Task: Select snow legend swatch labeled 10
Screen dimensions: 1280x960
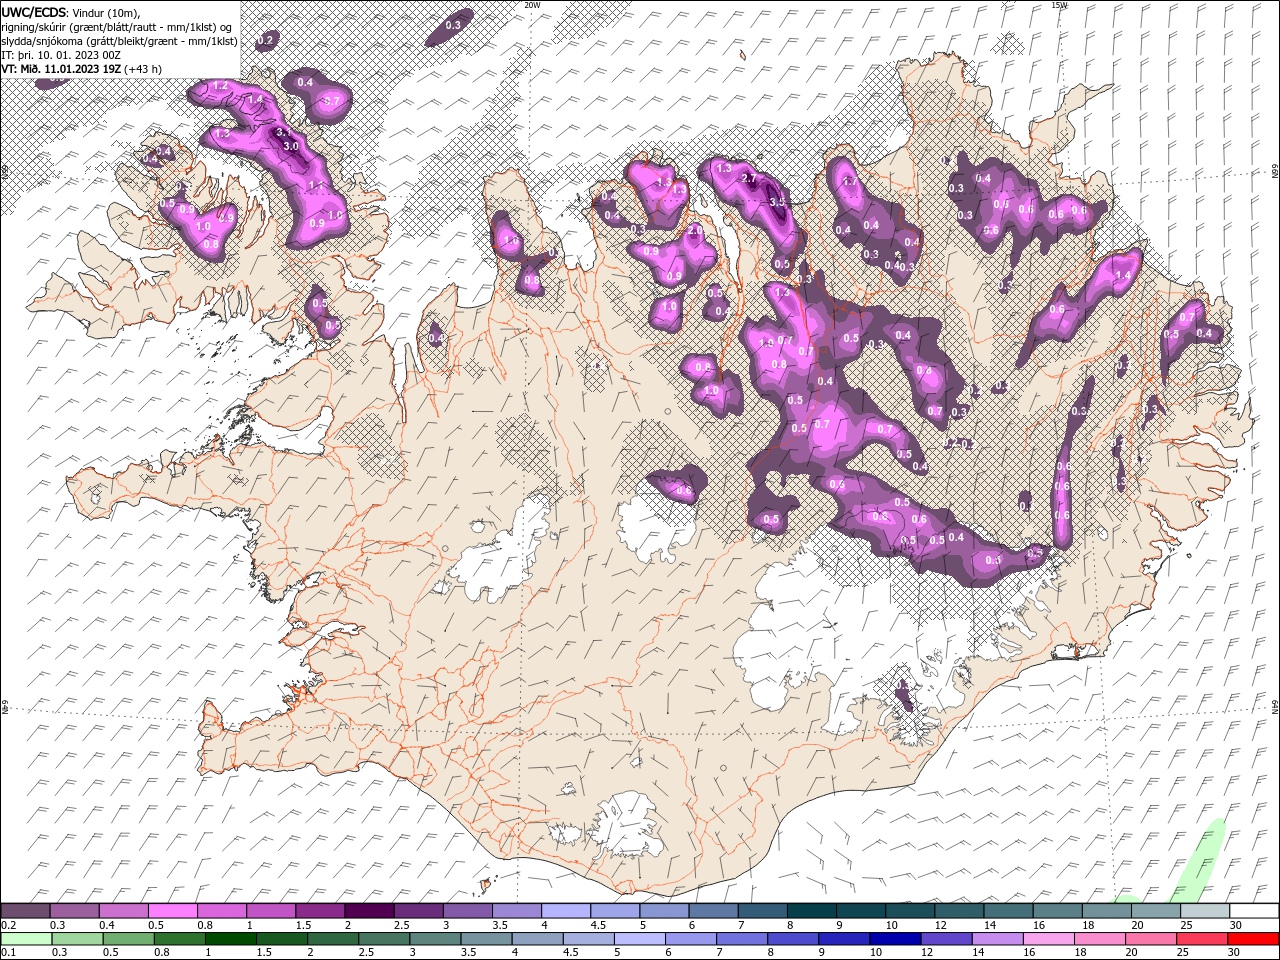Action: [910, 910]
